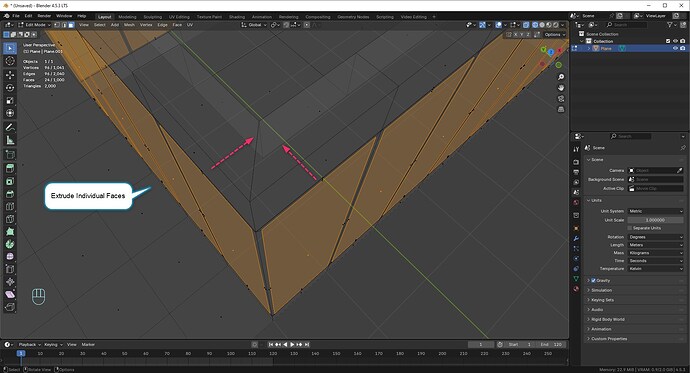Open the File menu

point(16,16)
